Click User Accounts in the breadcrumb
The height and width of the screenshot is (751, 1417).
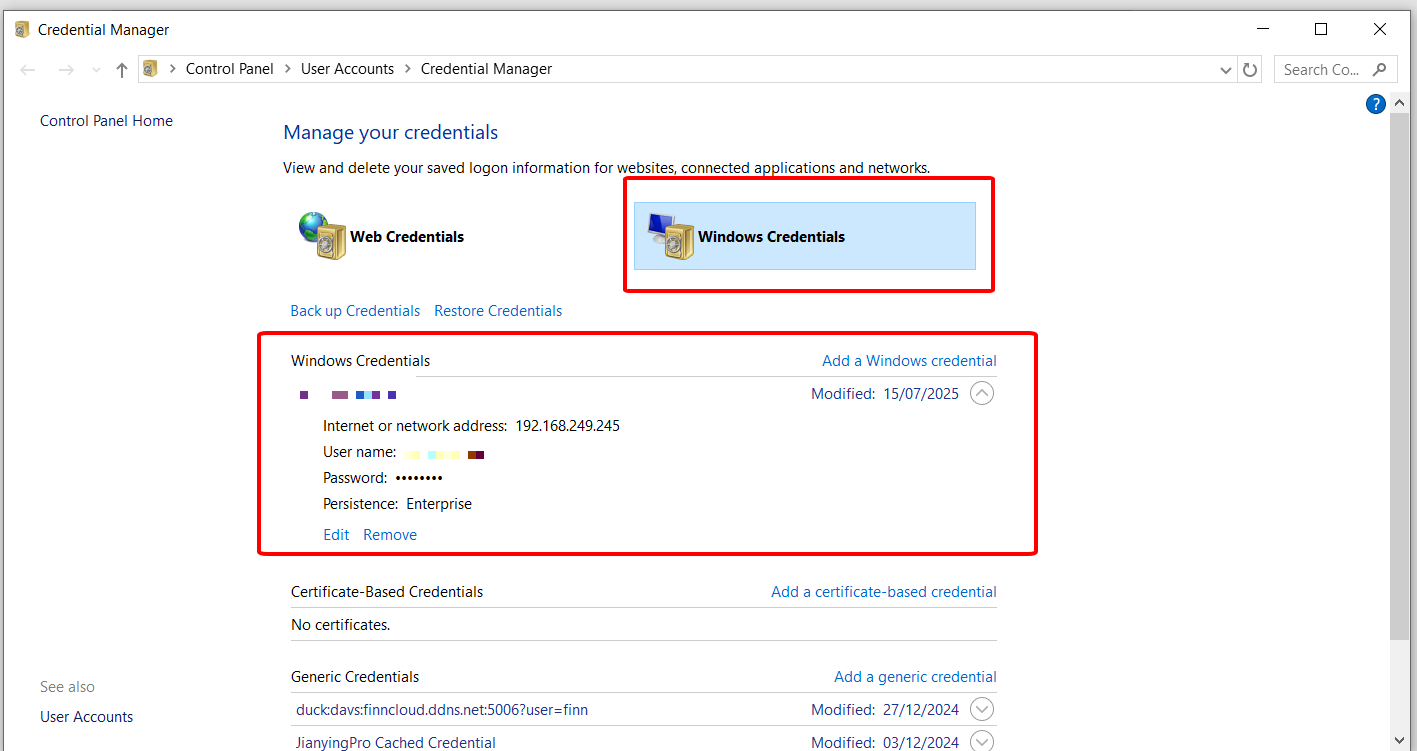click(x=347, y=69)
